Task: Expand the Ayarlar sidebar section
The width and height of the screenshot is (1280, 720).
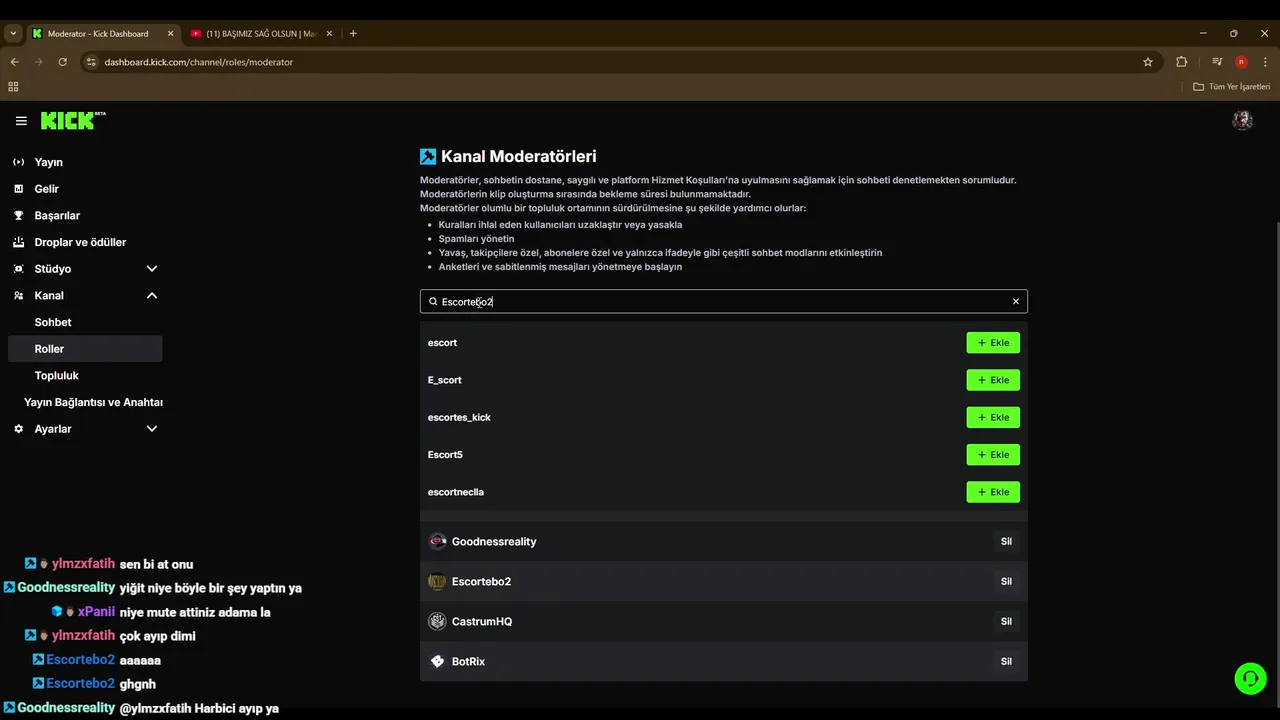Action: (x=152, y=429)
